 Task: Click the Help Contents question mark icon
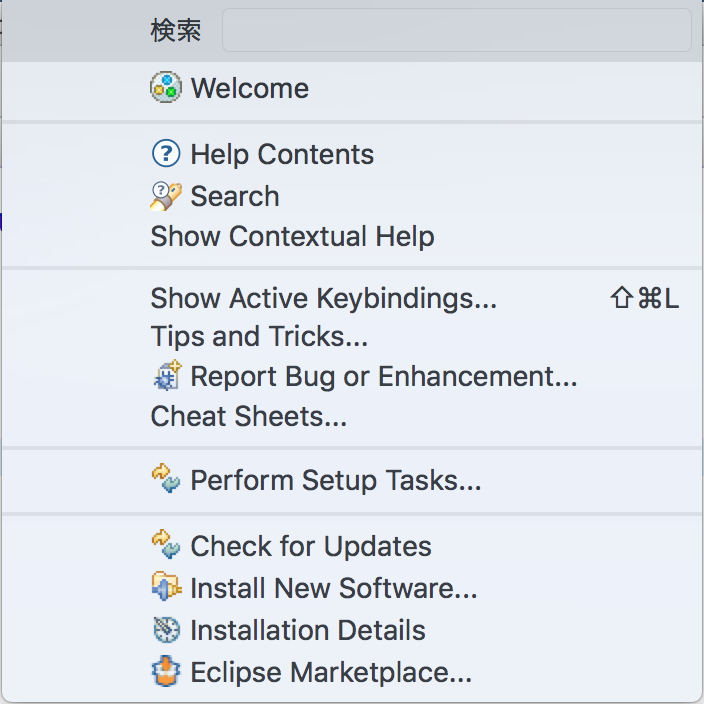click(165, 154)
